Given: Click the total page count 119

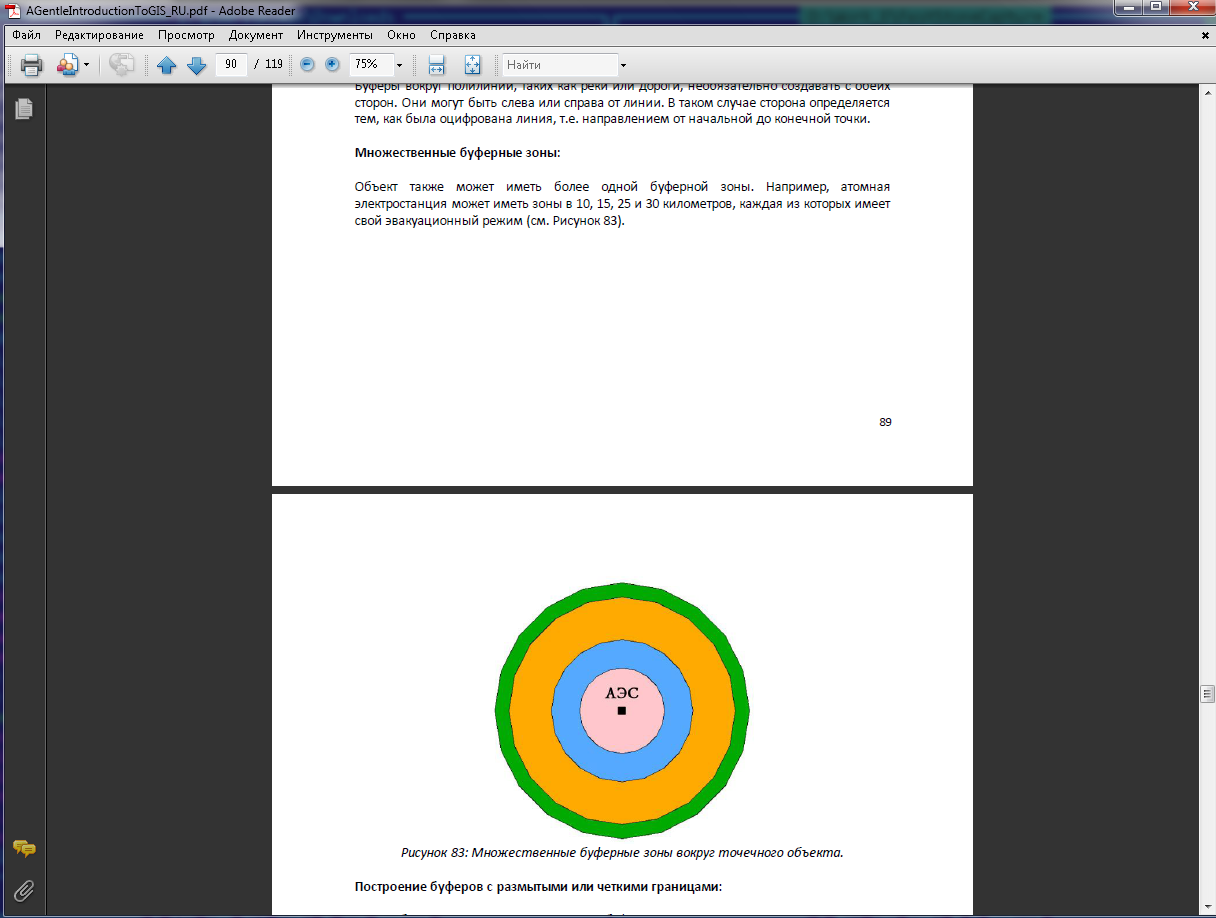Looking at the screenshot, I should [x=274, y=64].
